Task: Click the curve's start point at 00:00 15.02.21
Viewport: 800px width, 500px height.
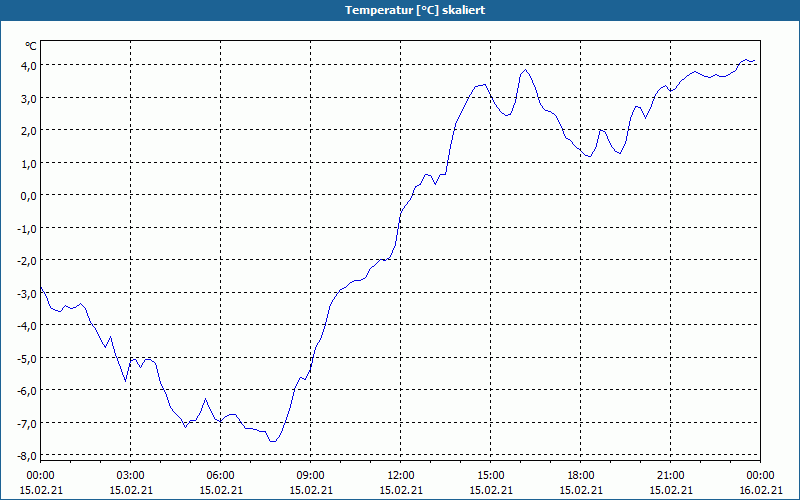Action: point(41,287)
